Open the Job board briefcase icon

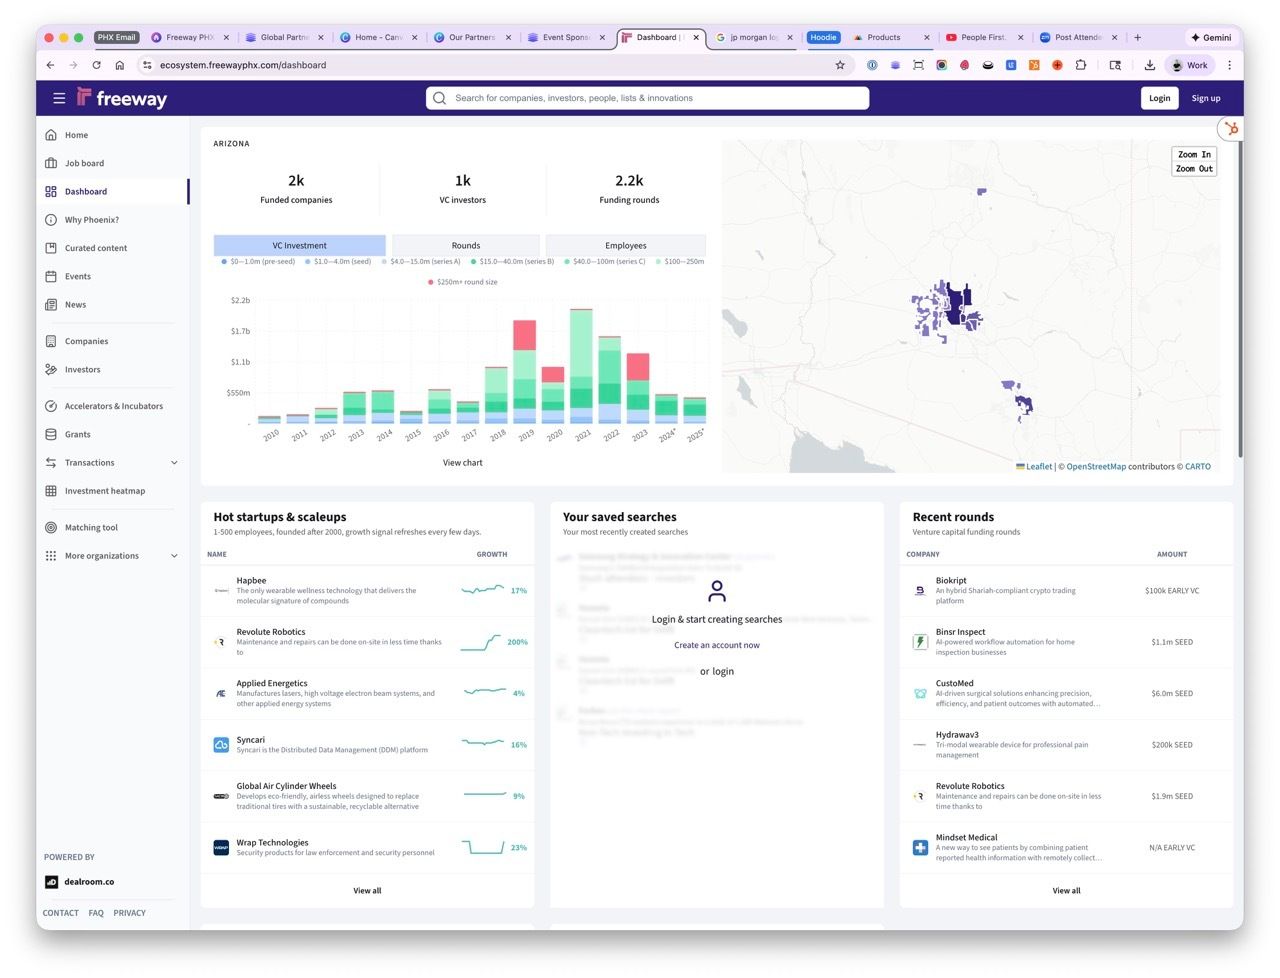click(51, 163)
